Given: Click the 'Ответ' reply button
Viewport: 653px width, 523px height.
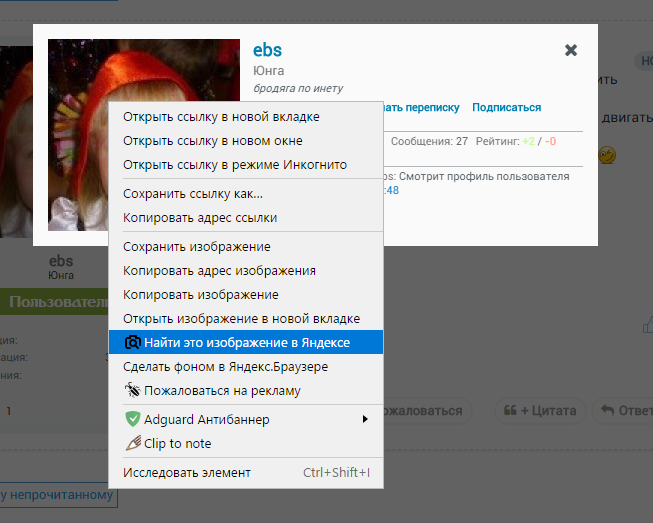Looking at the screenshot, I should [623, 411].
